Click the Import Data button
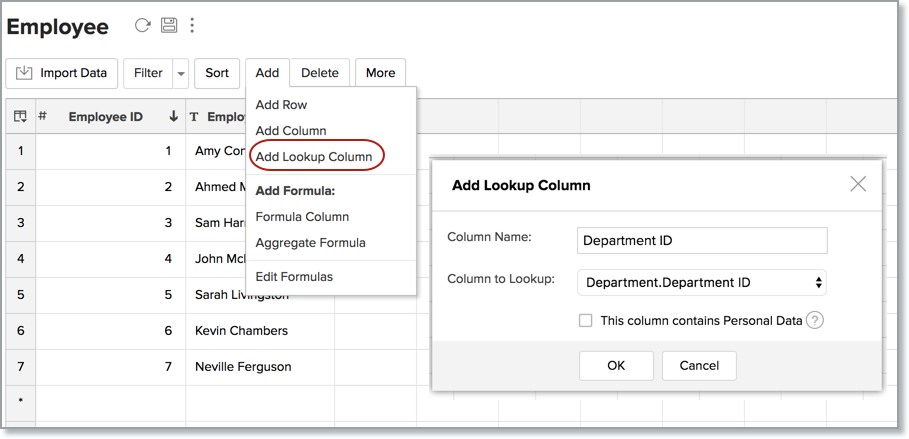This screenshot has width=909, height=439. click(x=62, y=73)
